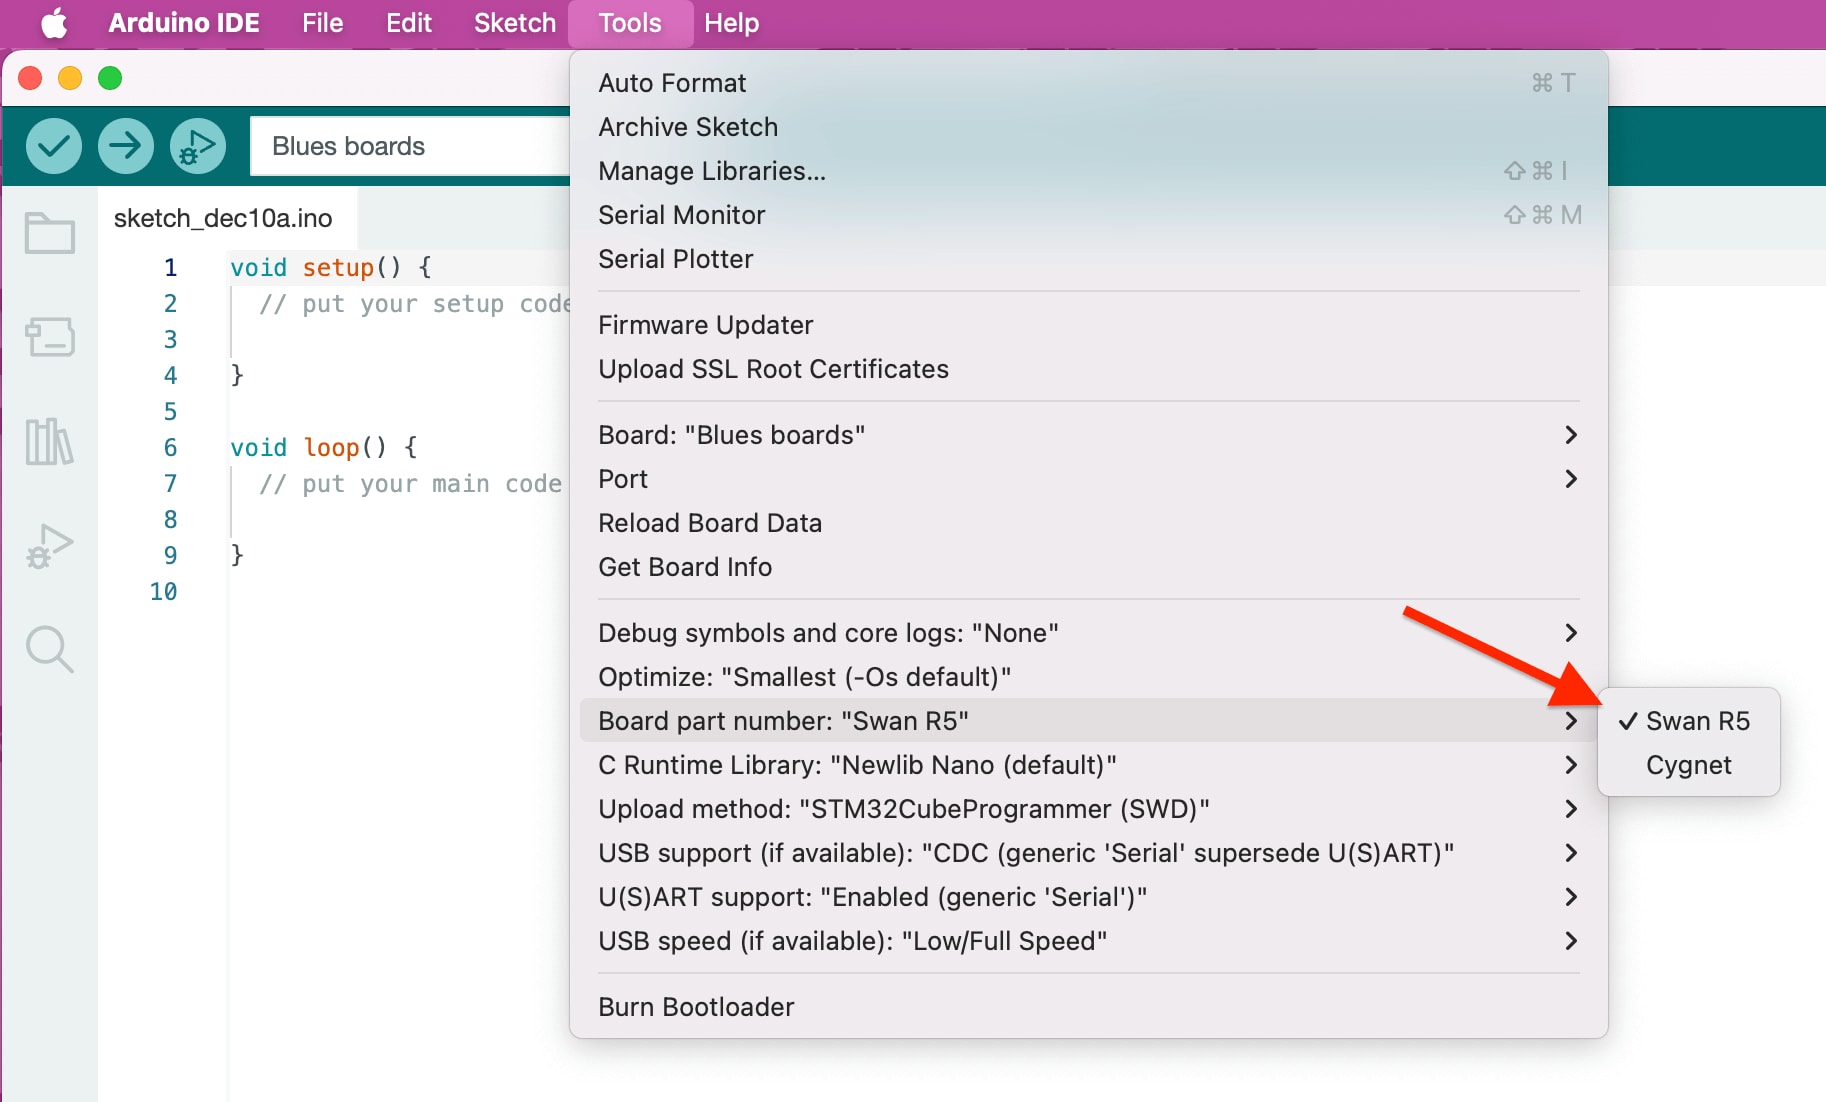The width and height of the screenshot is (1826, 1102).
Task: Open the Search sidebar icon
Action: pos(50,650)
